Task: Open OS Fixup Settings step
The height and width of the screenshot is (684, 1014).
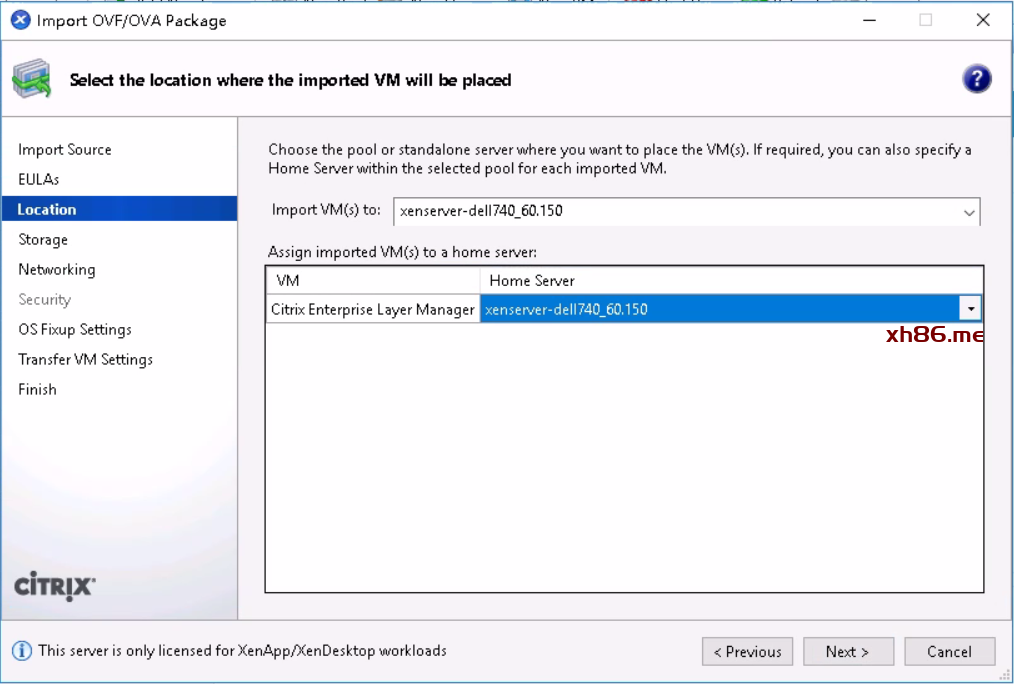Action: click(x=75, y=330)
